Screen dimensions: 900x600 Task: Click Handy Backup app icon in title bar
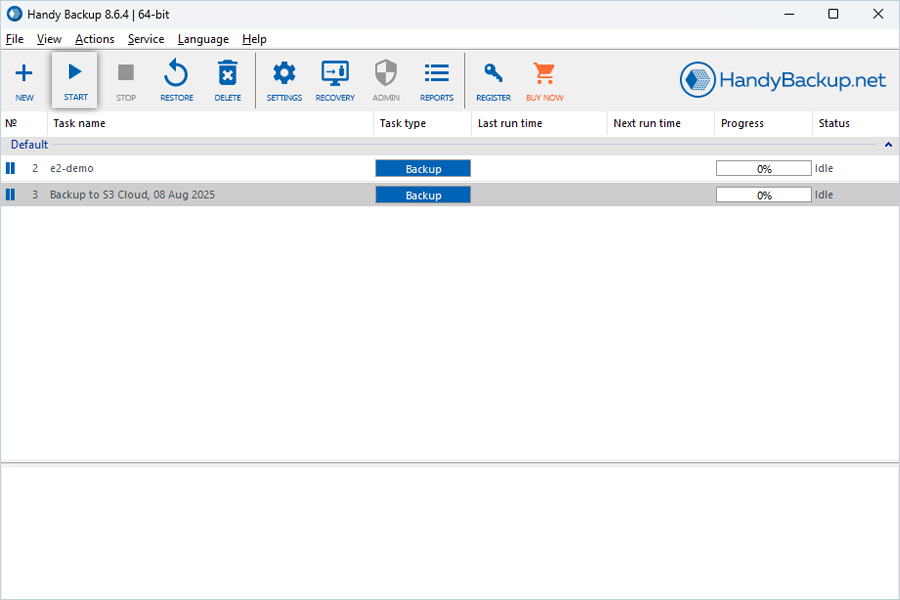(14, 14)
